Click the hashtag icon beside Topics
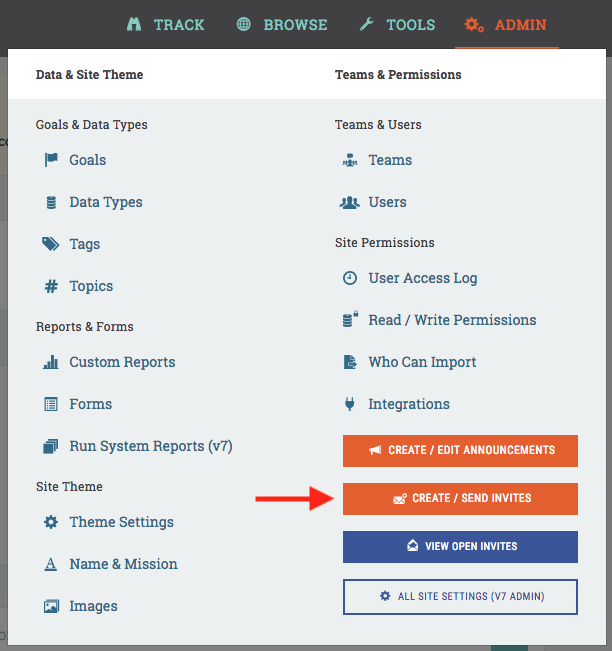 coord(51,286)
